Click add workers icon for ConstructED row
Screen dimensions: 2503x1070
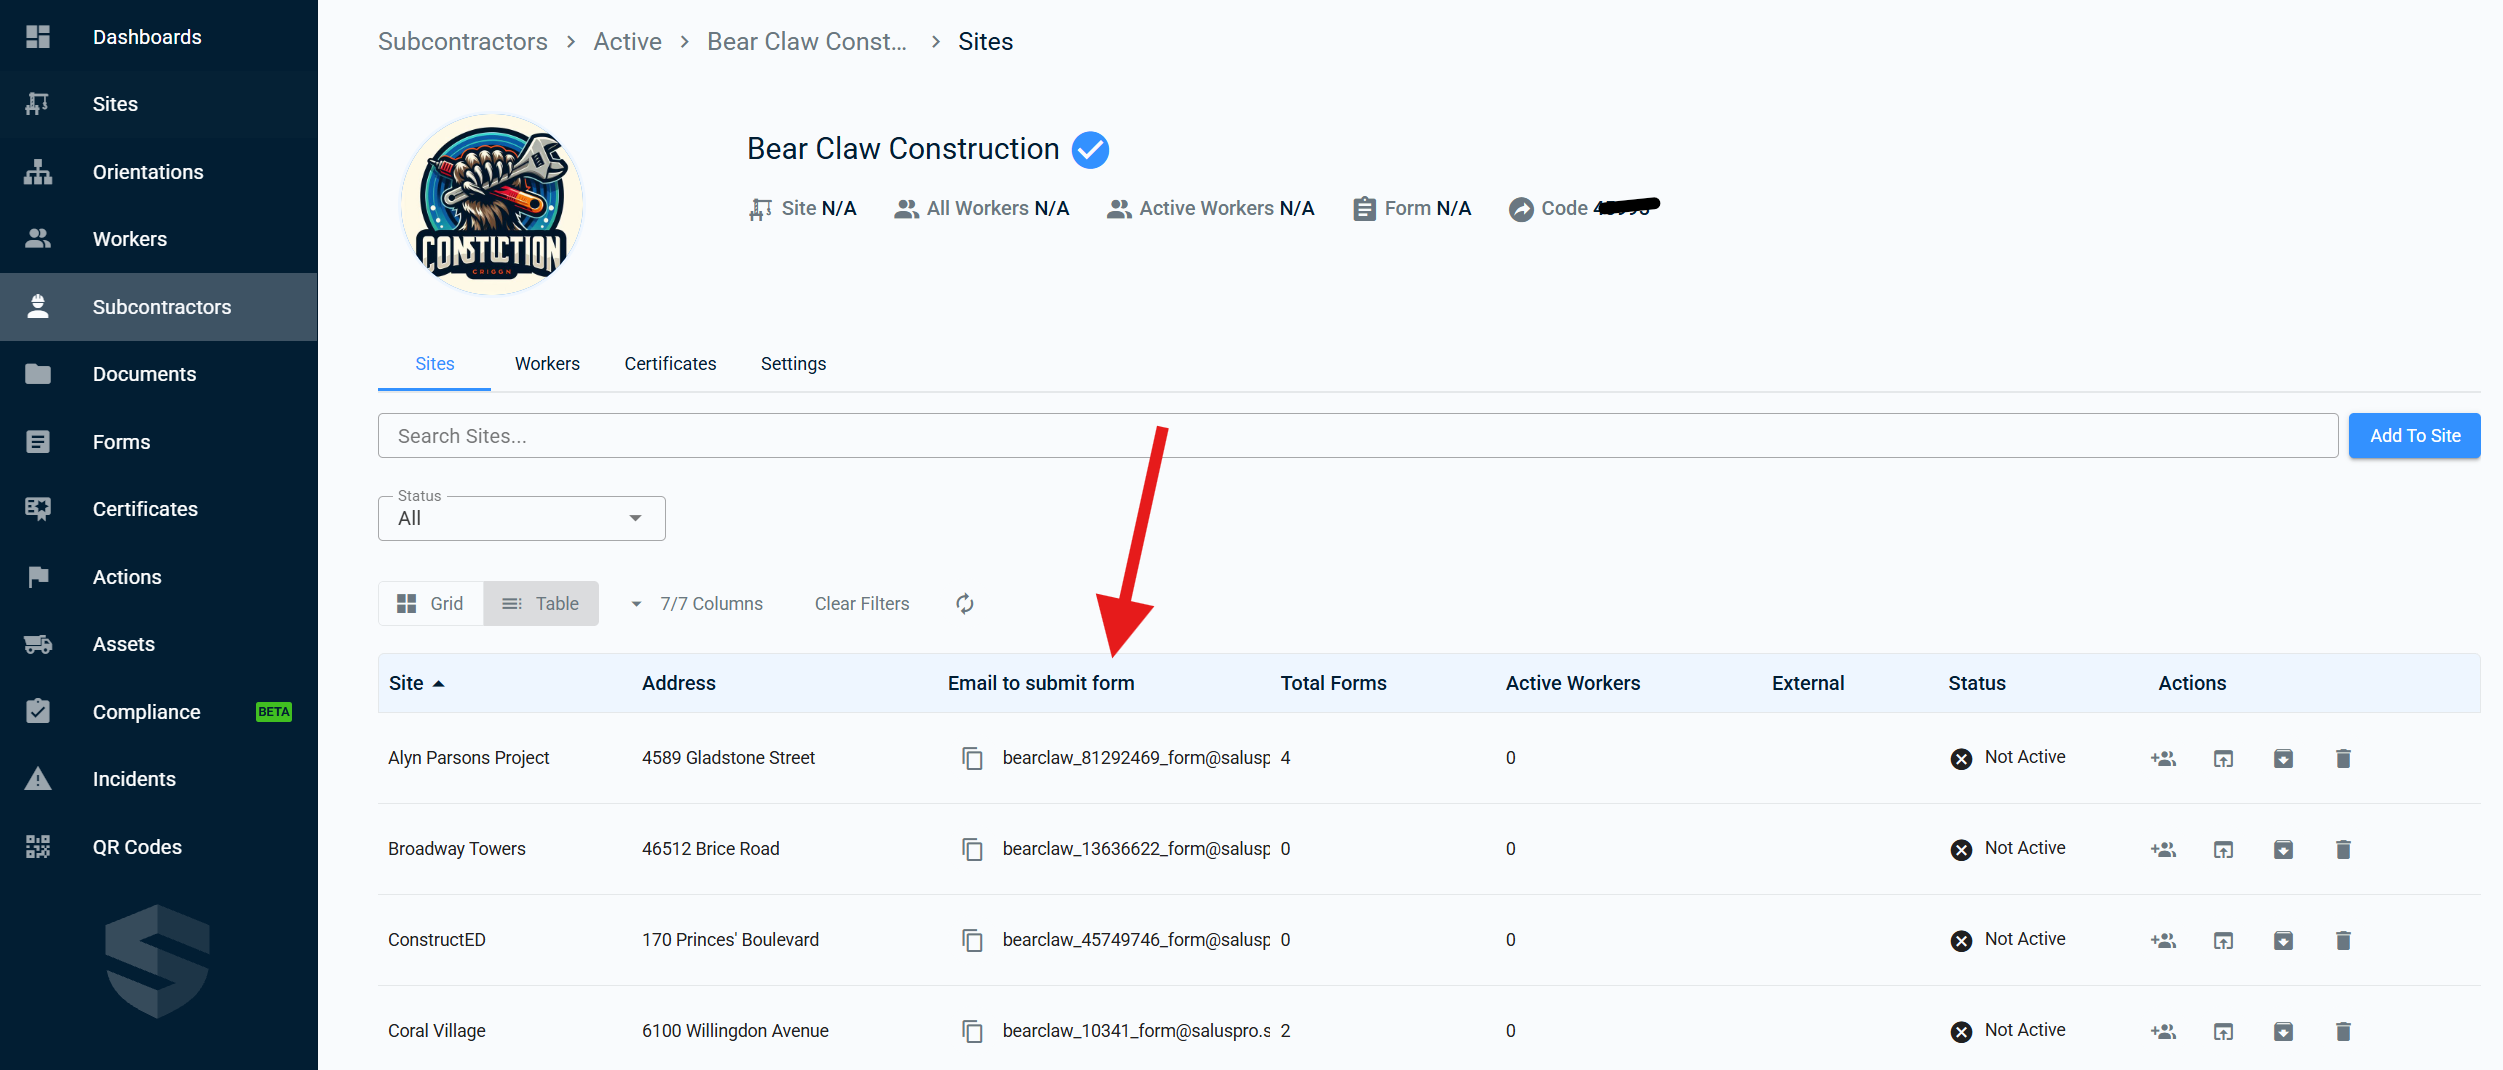pos(2163,940)
